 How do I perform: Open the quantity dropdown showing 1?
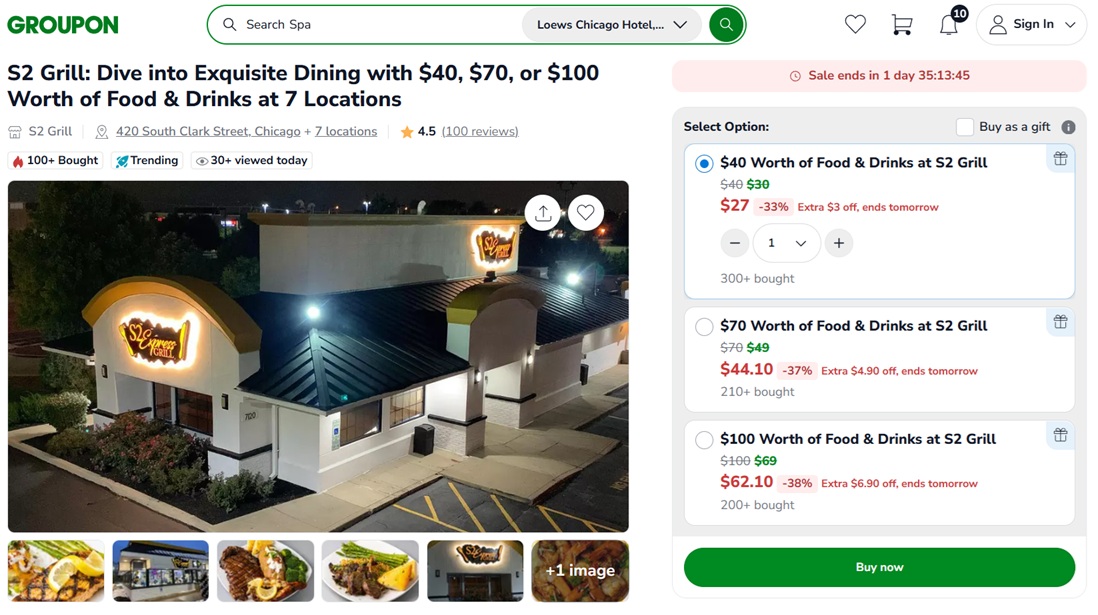click(x=786, y=243)
